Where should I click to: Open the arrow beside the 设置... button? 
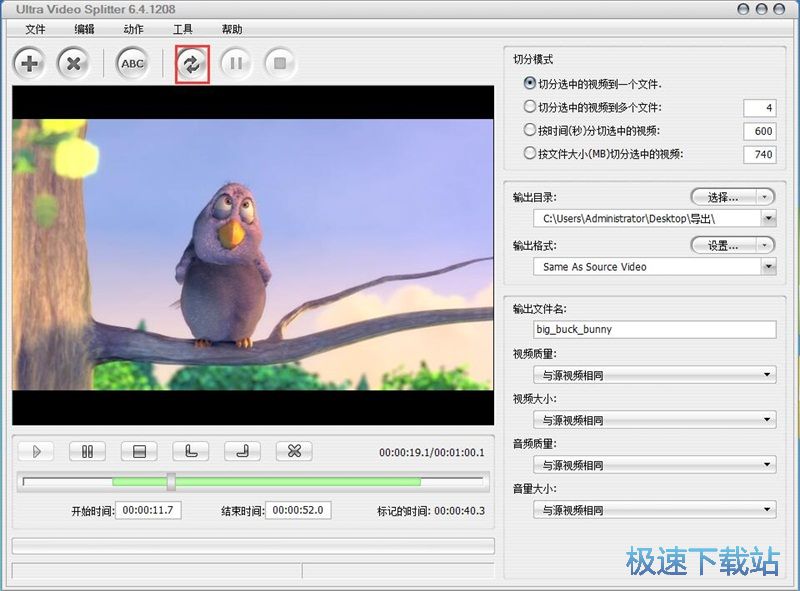[764, 246]
